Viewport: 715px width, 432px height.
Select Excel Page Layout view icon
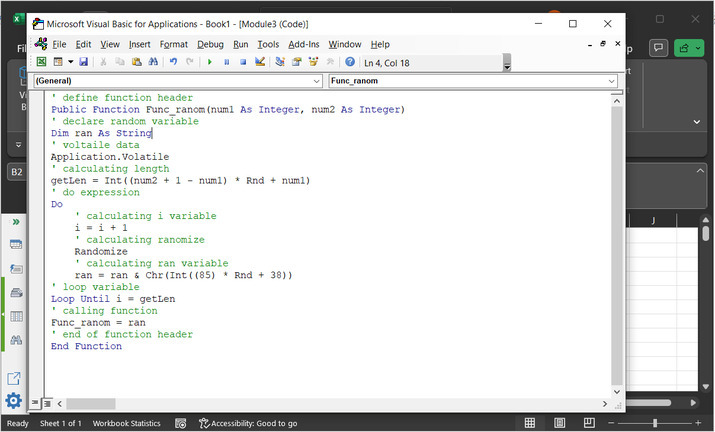pyautogui.click(x=560, y=423)
